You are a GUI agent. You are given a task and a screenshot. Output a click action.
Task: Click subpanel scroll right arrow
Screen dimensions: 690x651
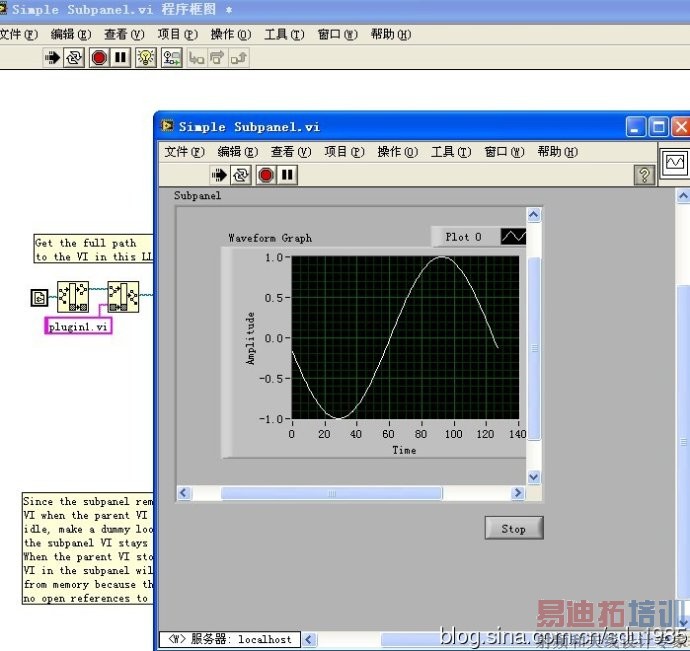pos(518,493)
